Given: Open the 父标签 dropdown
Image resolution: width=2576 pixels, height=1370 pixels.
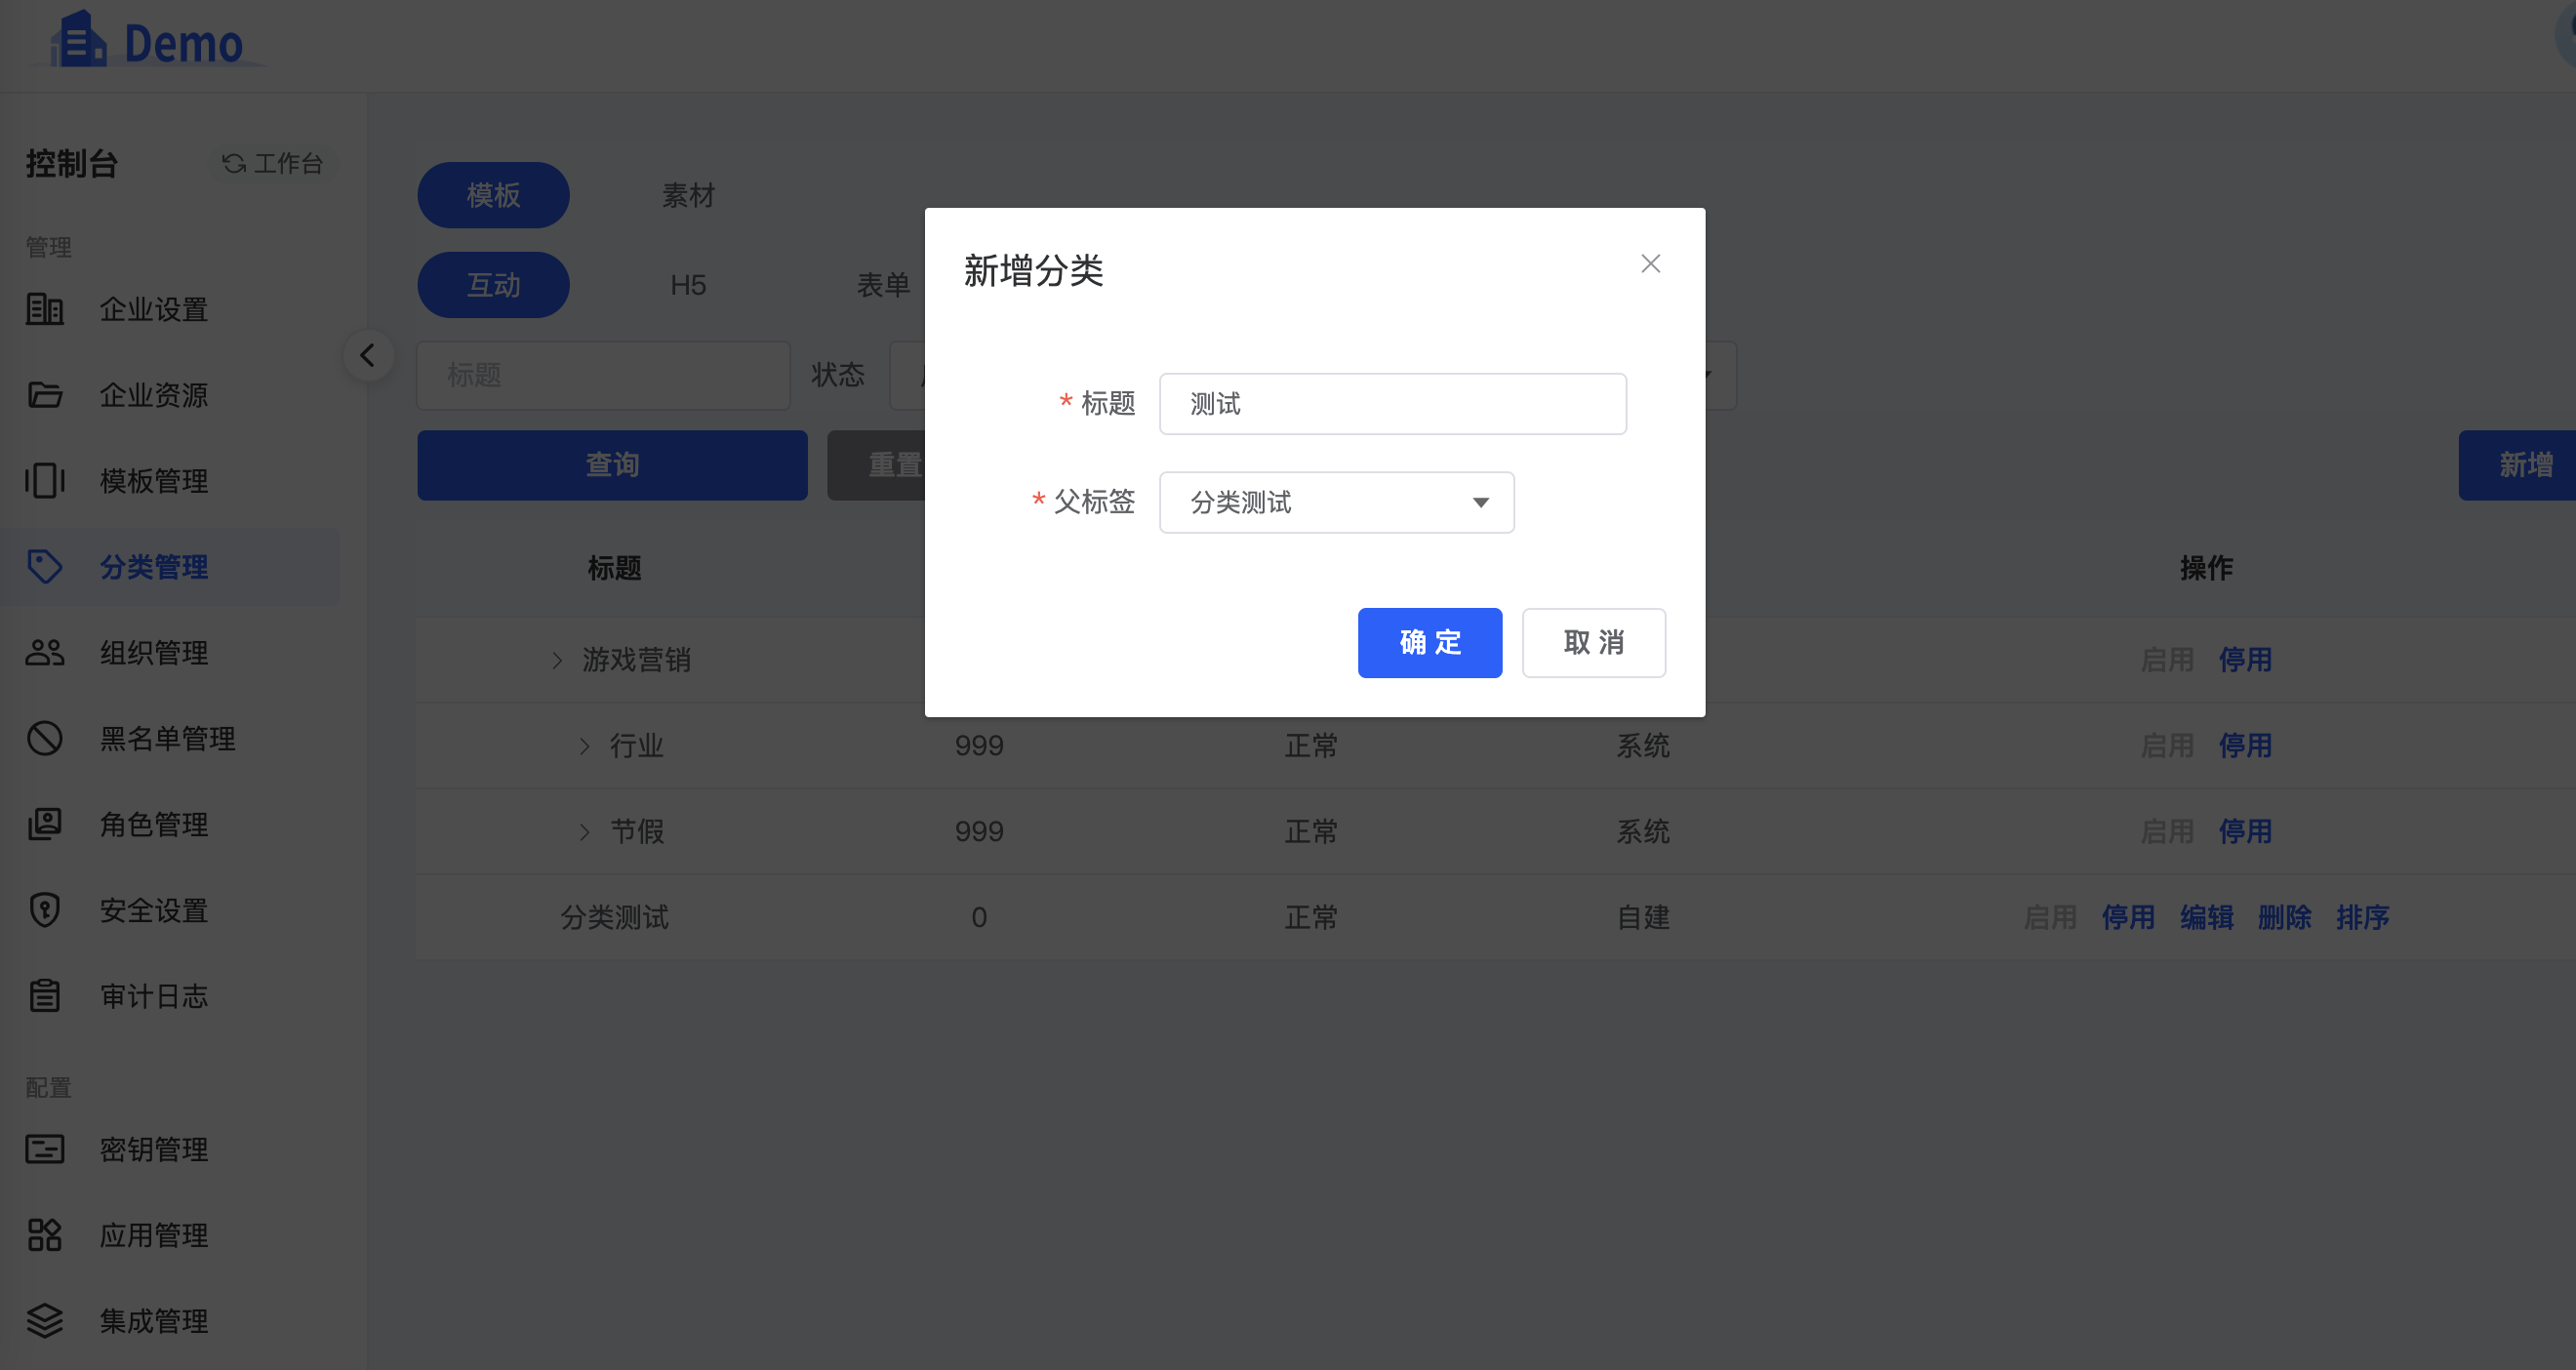Looking at the screenshot, I should [1337, 502].
